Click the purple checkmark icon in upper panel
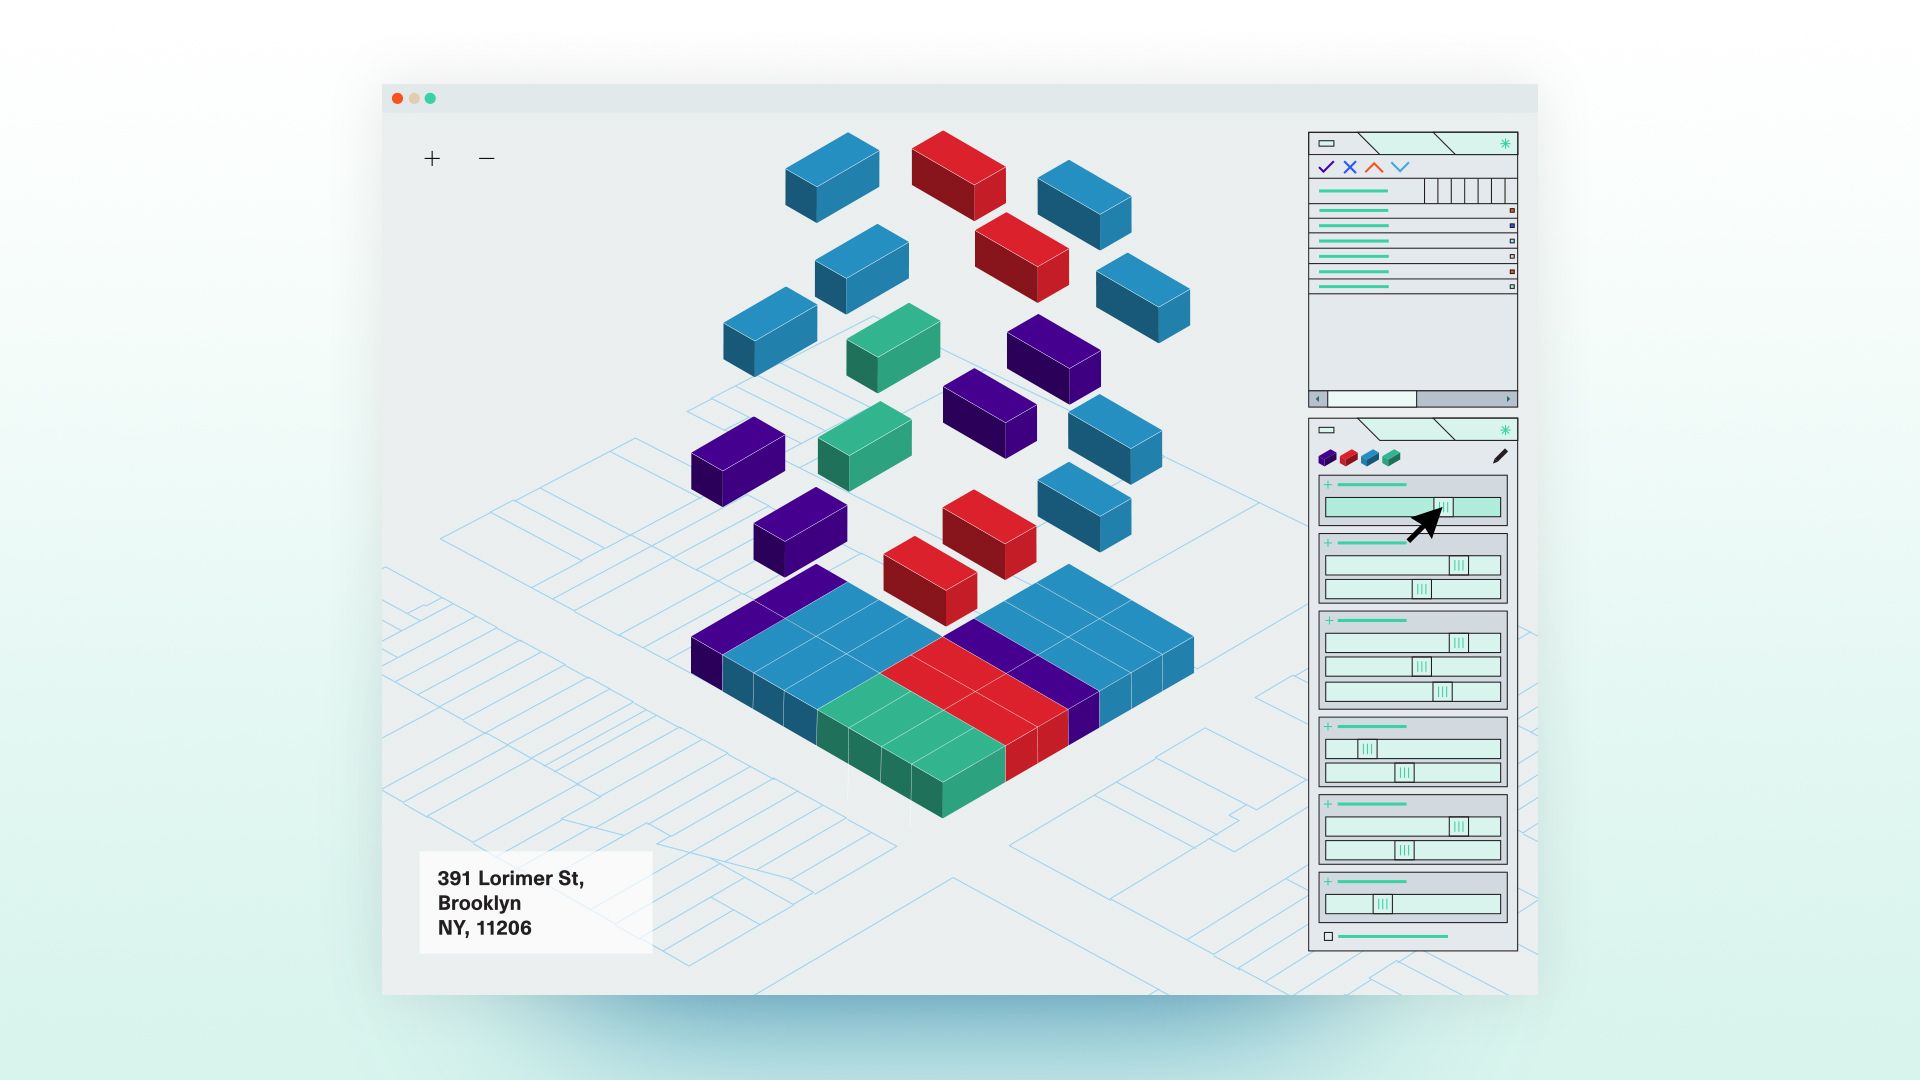The image size is (1920, 1080). click(1326, 167)
